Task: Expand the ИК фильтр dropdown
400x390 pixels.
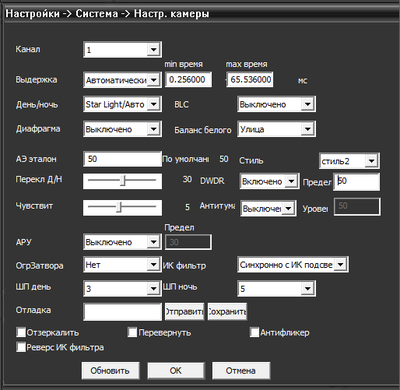Action: [293, 265]
